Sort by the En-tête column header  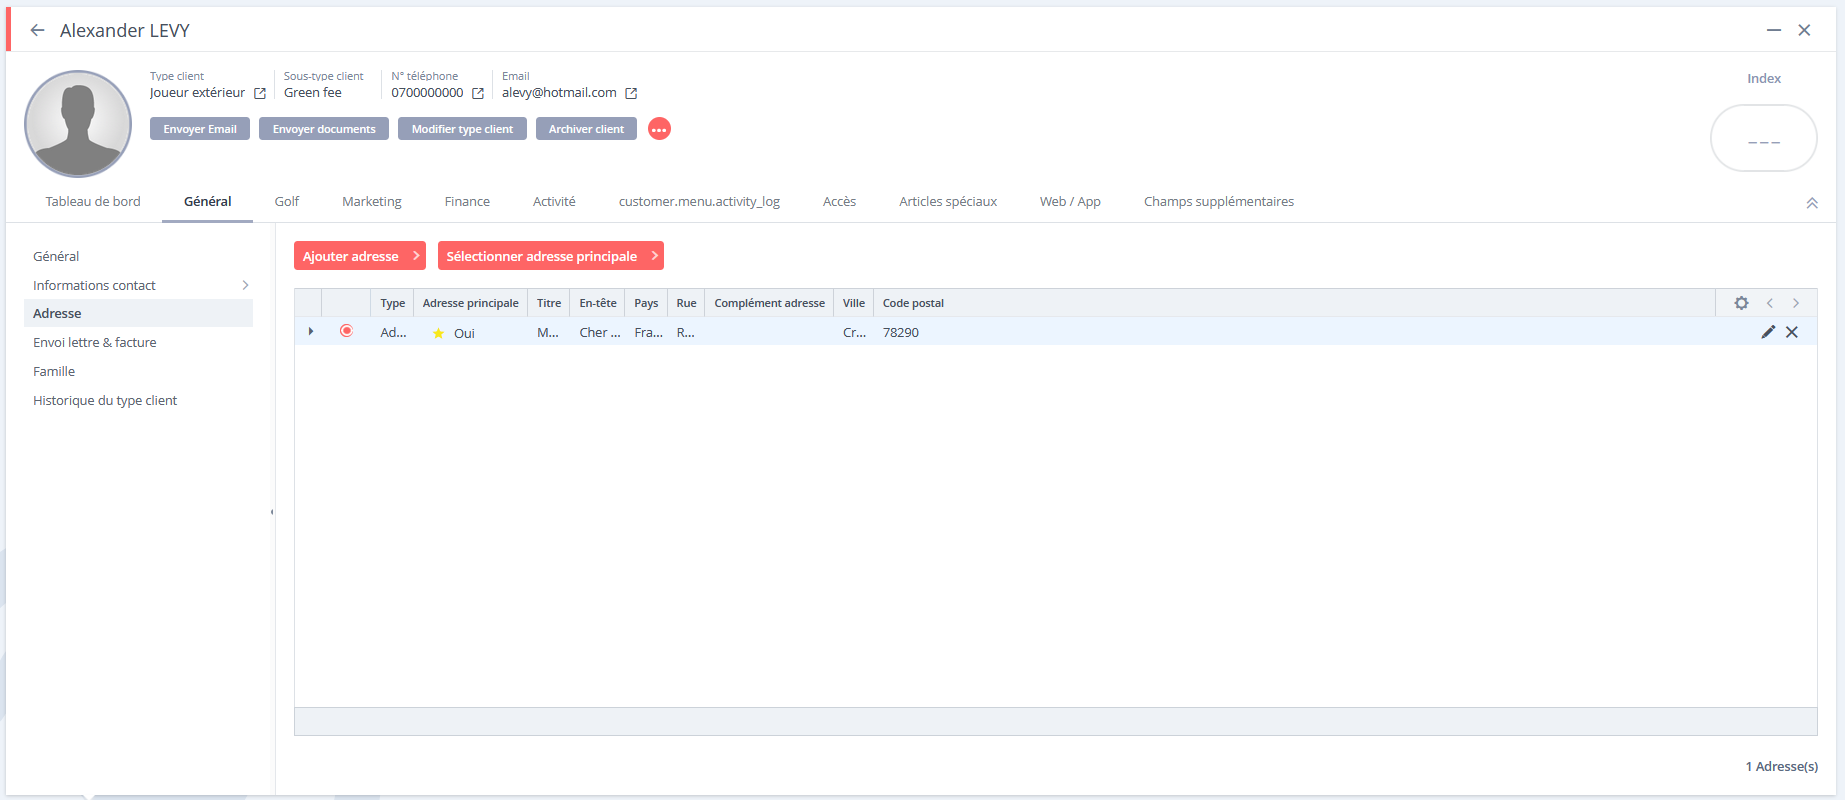pyautogui.click(x=598, y=303)
